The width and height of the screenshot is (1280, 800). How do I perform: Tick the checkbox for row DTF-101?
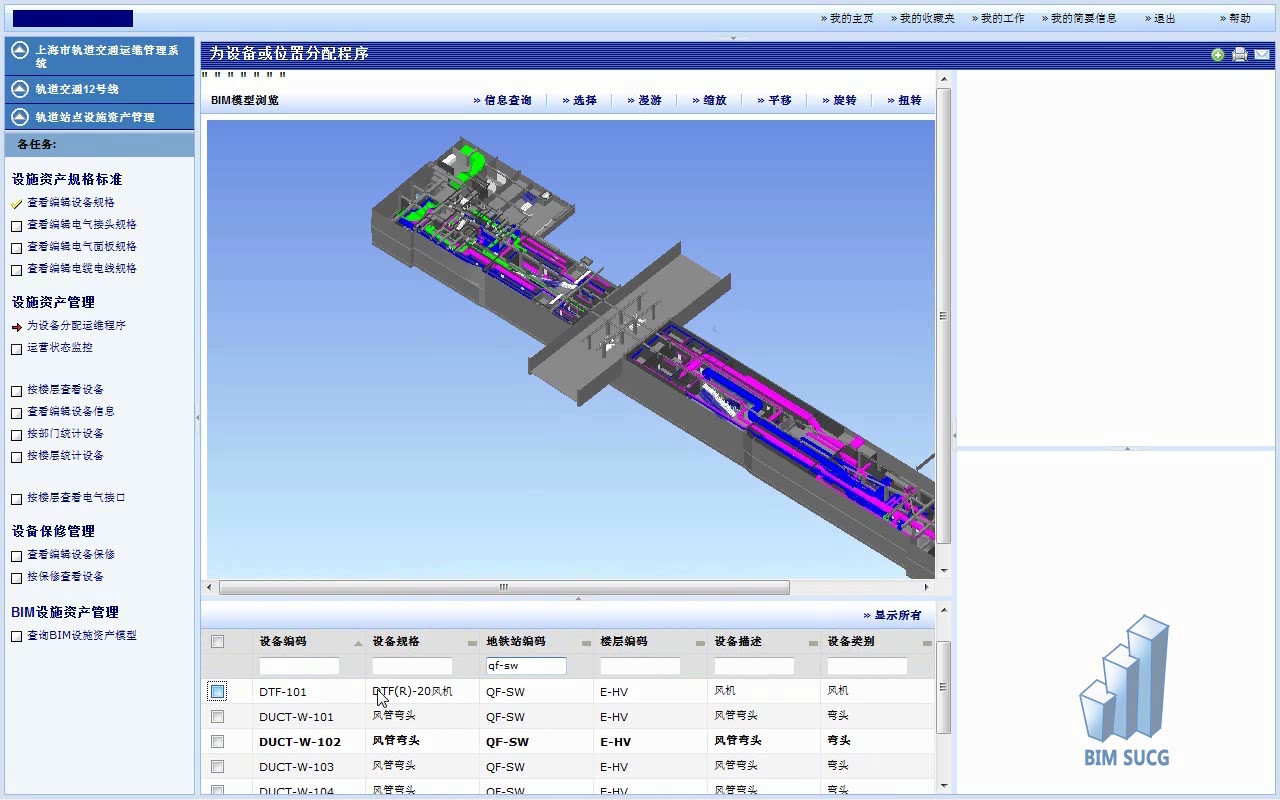tap(217, 691)
